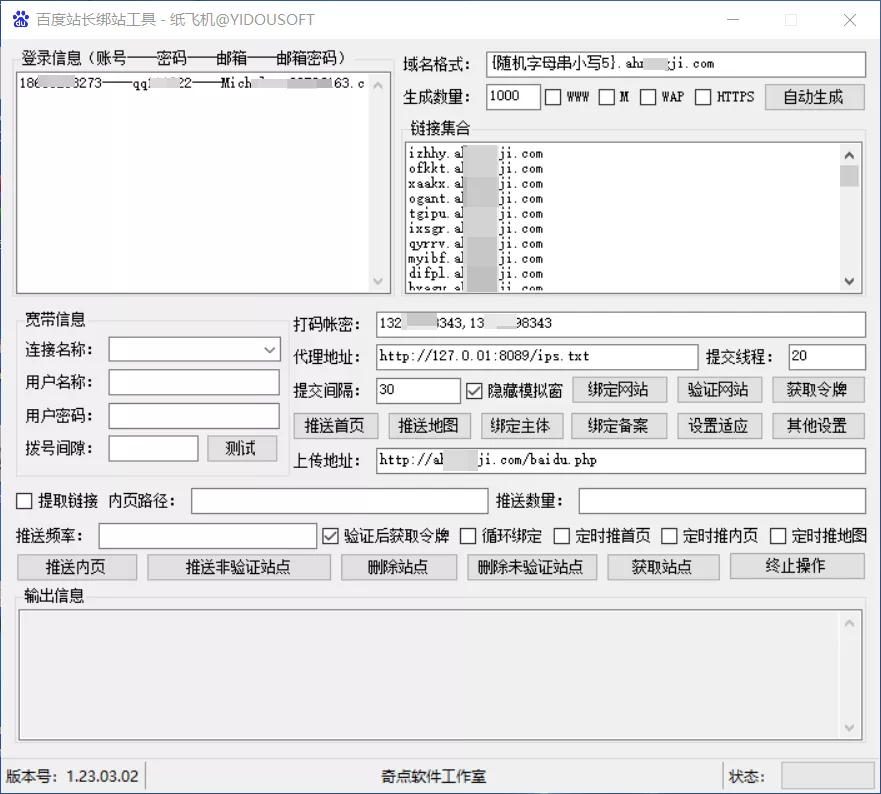This screenshot has height=794, width=881.
Task: Enable the 循环绑定 checkbox
Action: (x=468, y=536)
